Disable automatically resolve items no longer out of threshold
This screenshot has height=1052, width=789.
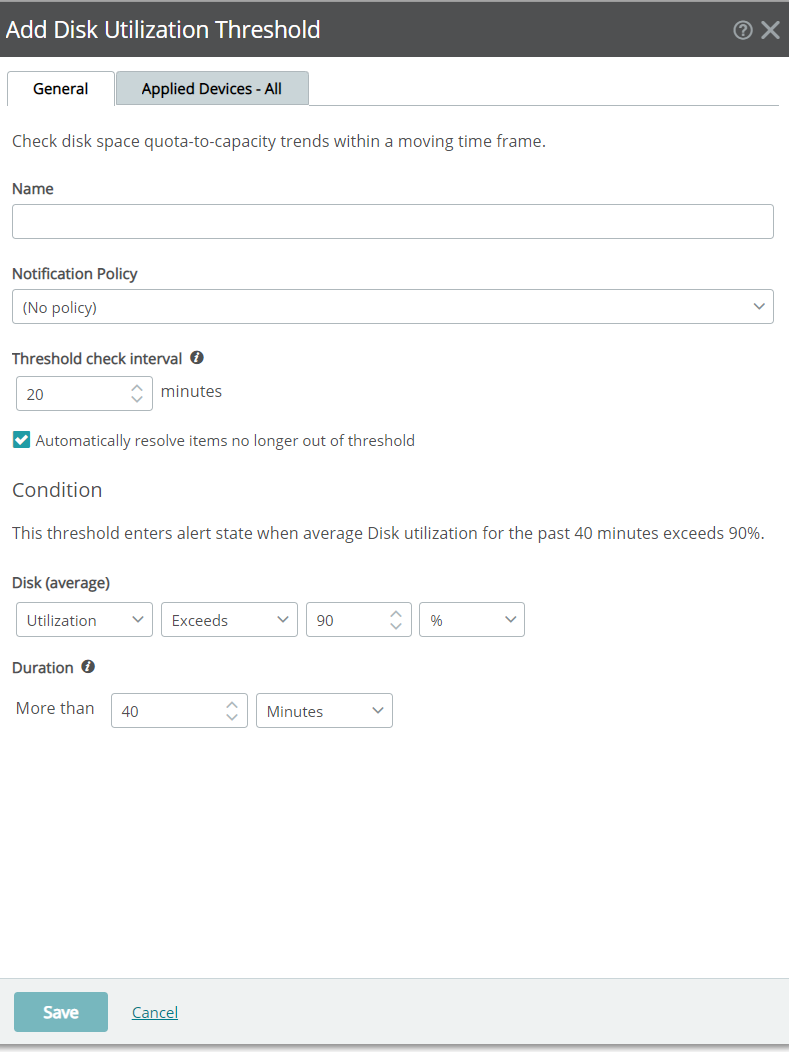point(20,440)
